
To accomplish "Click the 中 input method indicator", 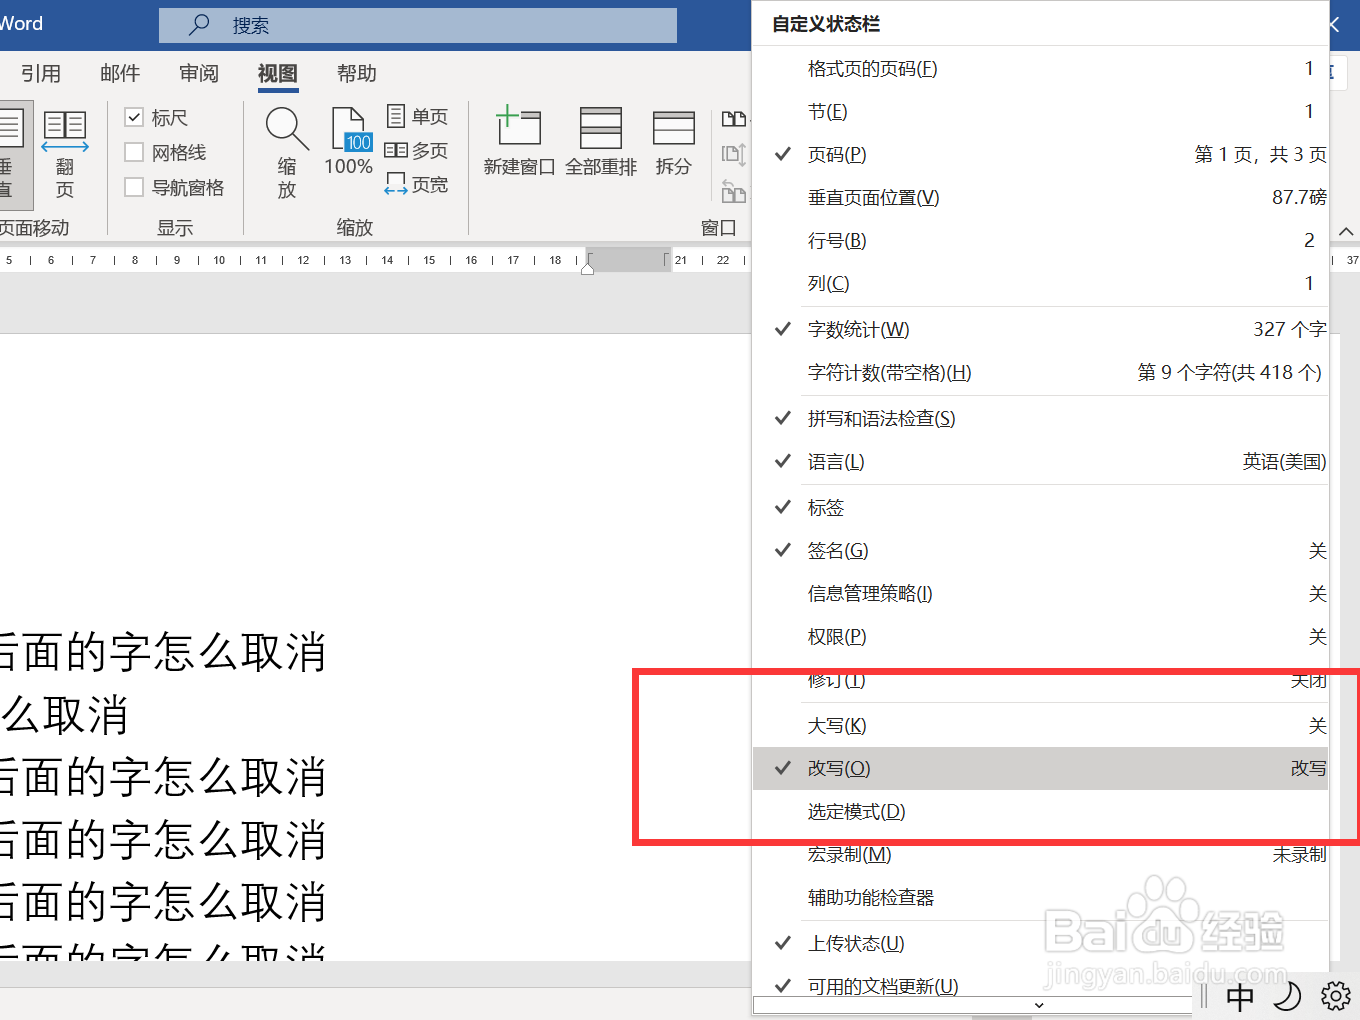I will [x=1239, y=997].
